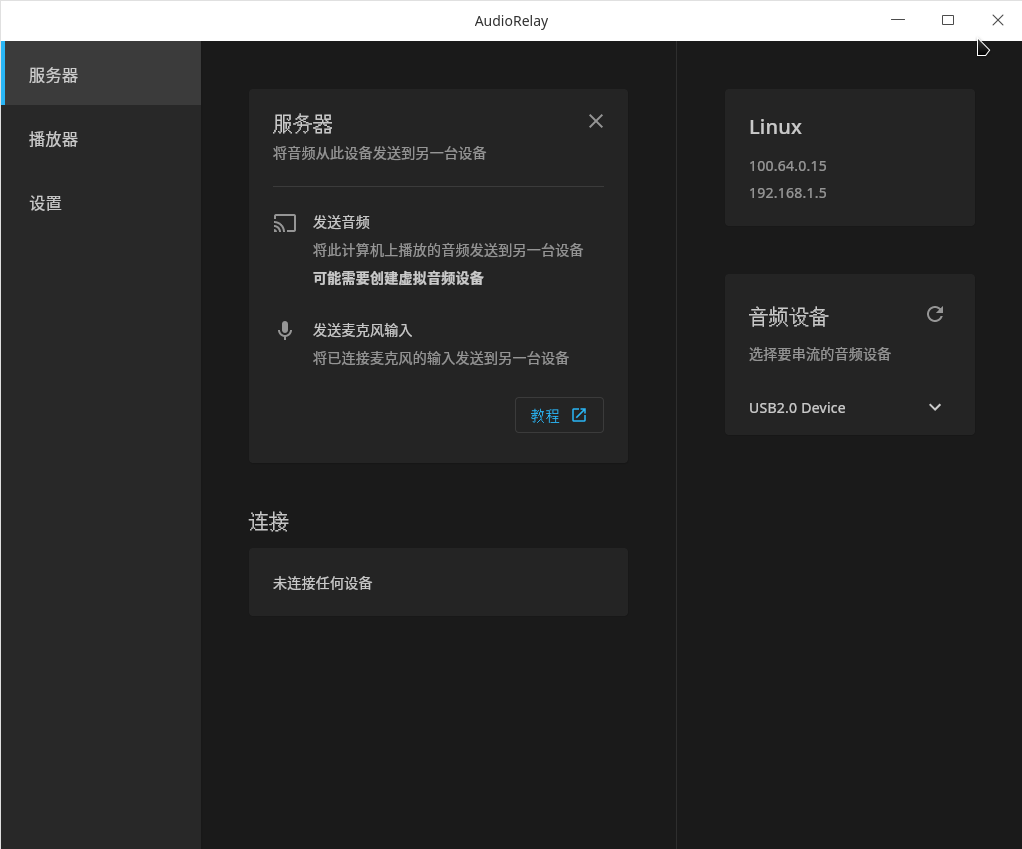Click the 音频设备 heading

(x=789, y=317)
